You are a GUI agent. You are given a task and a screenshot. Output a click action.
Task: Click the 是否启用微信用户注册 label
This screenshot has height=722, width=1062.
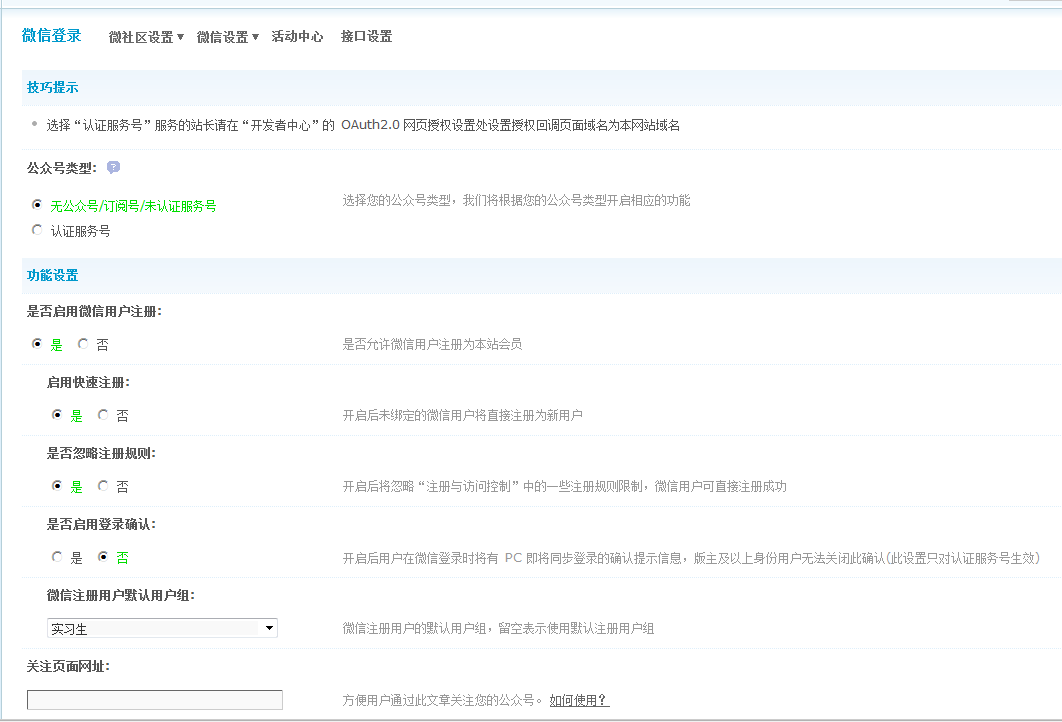pyautogui.click(x=94, y=312)
